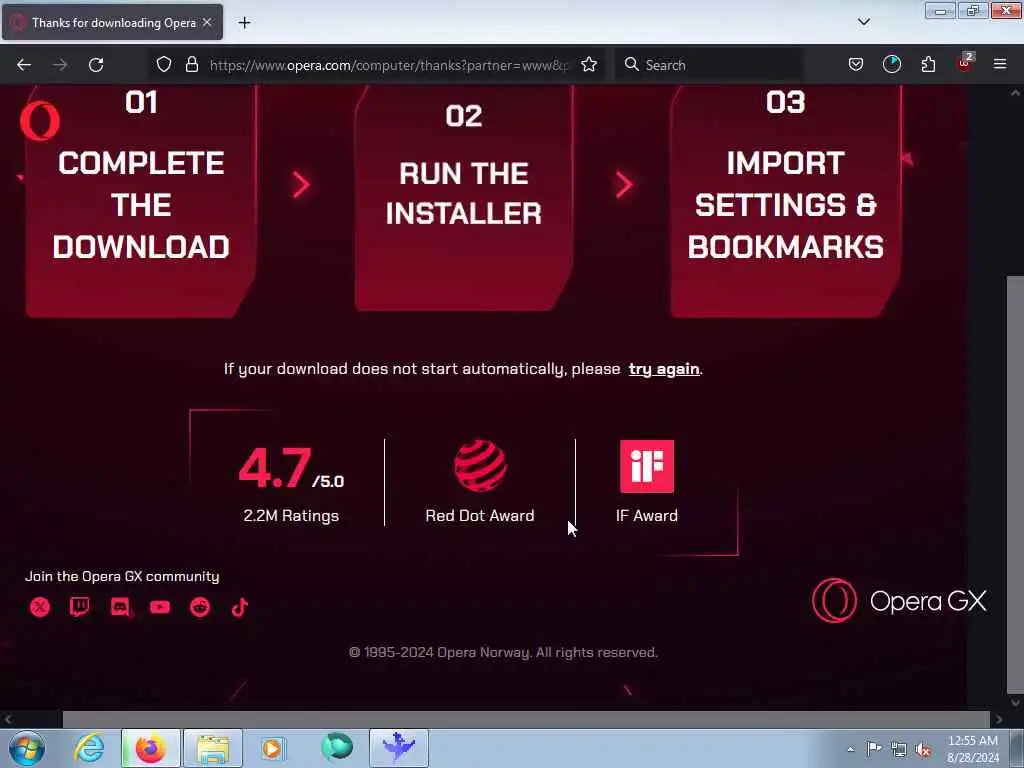Screen dimensions: 1024x768
Task: Click the Red Dot Award logo
Action: click(480, 466)
